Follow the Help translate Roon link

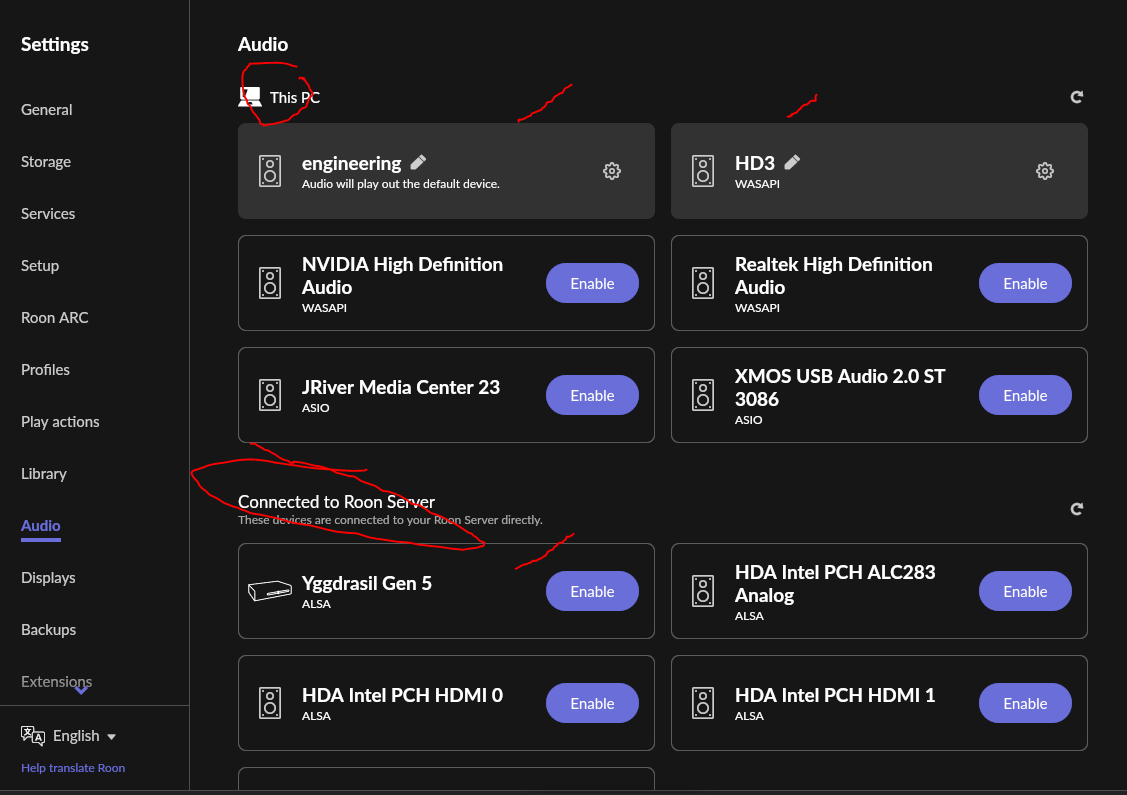(x=73, y=768)
